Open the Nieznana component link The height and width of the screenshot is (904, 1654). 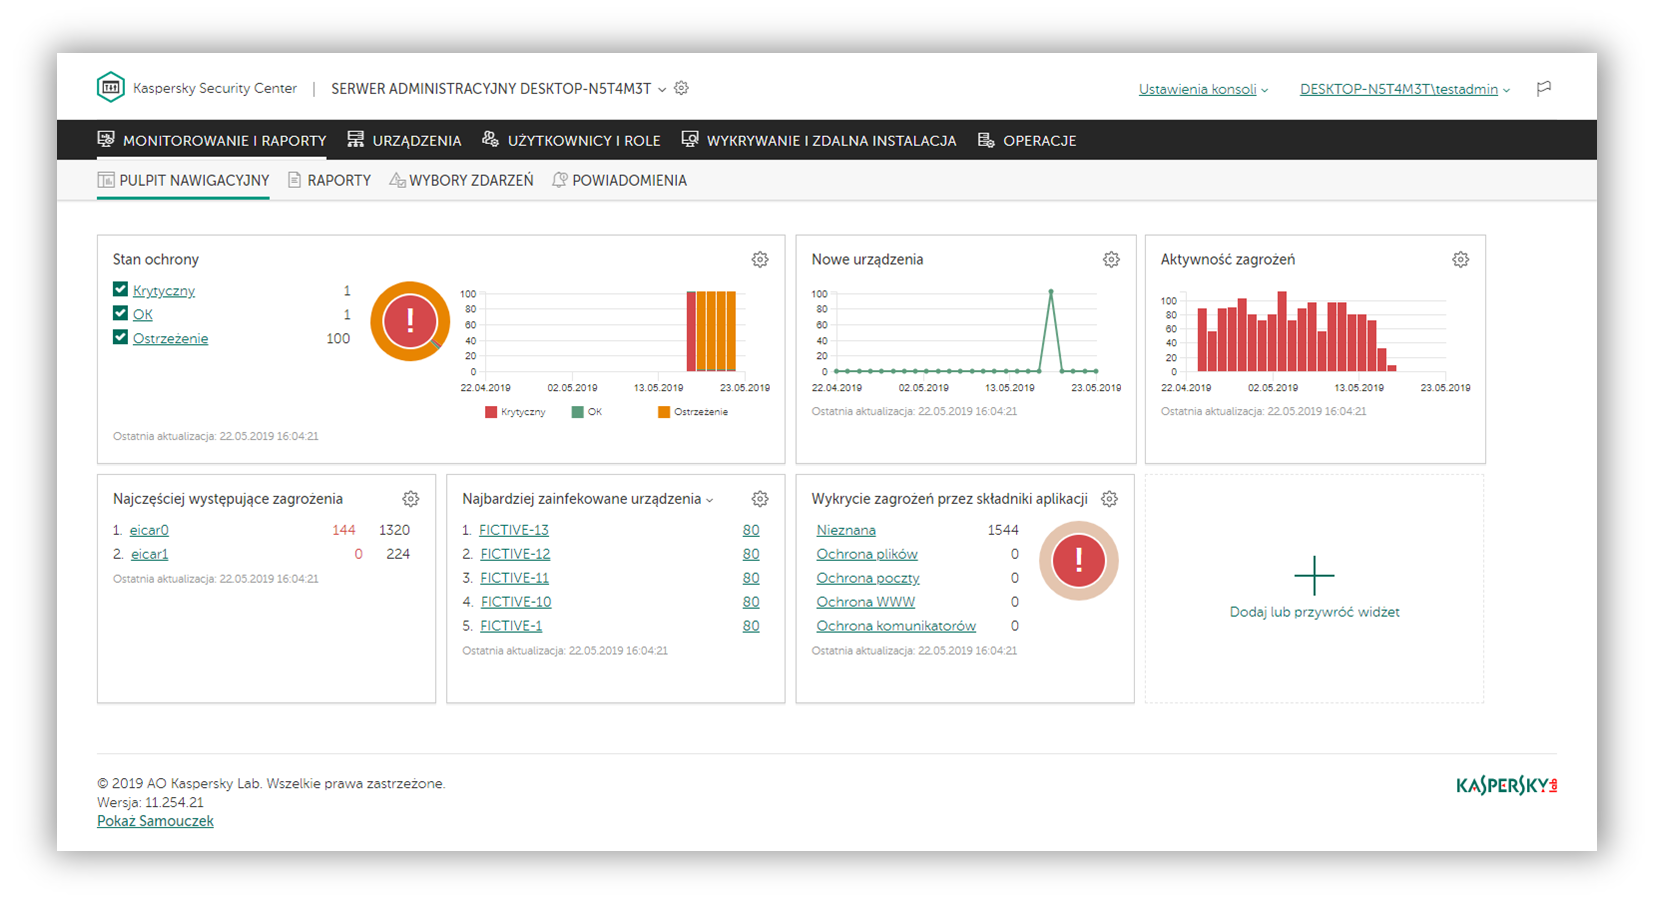point(846,530)
